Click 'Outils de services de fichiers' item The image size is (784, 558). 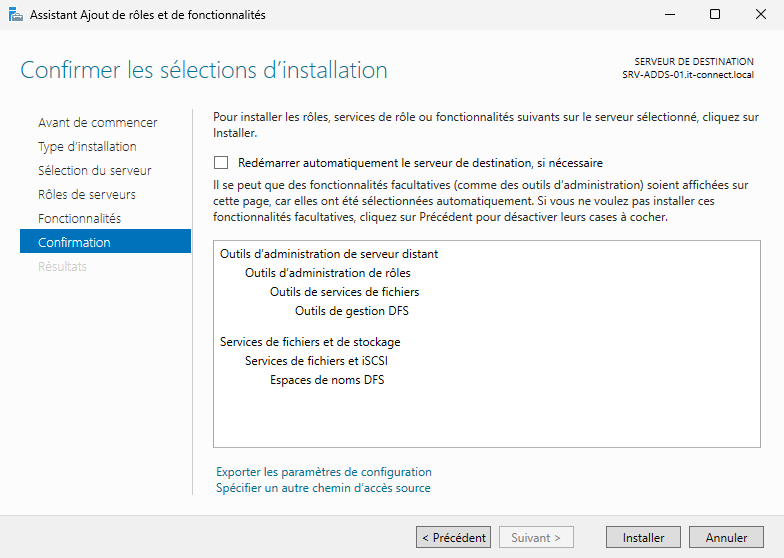344,292
